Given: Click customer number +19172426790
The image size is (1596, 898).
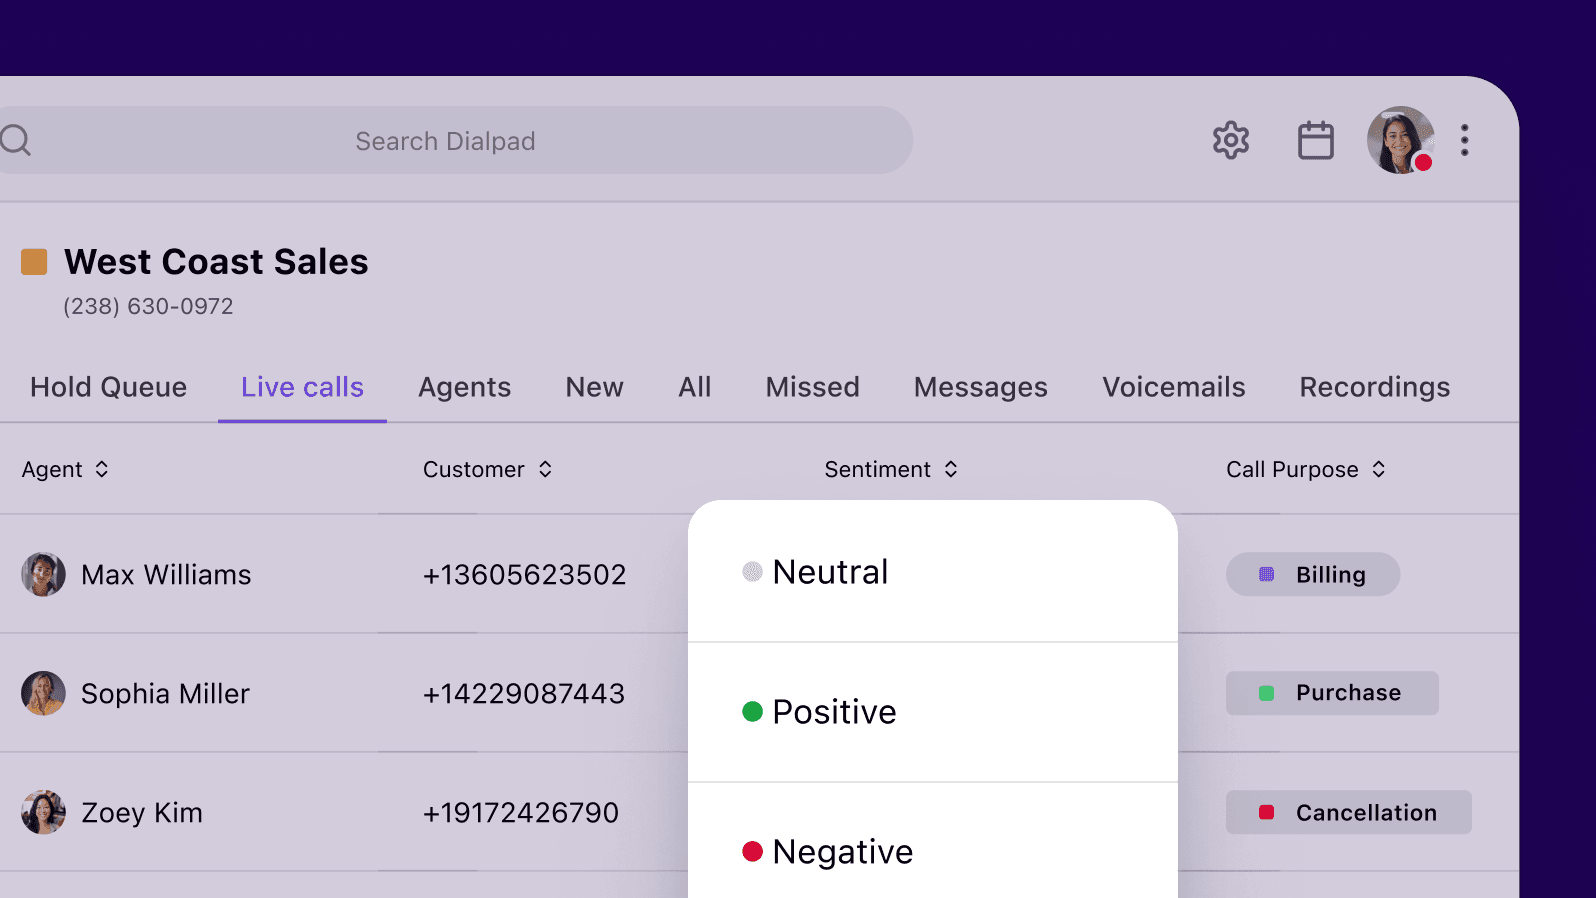Looking at the screenshot, I should pyautogui.click(x=520, y=813).
